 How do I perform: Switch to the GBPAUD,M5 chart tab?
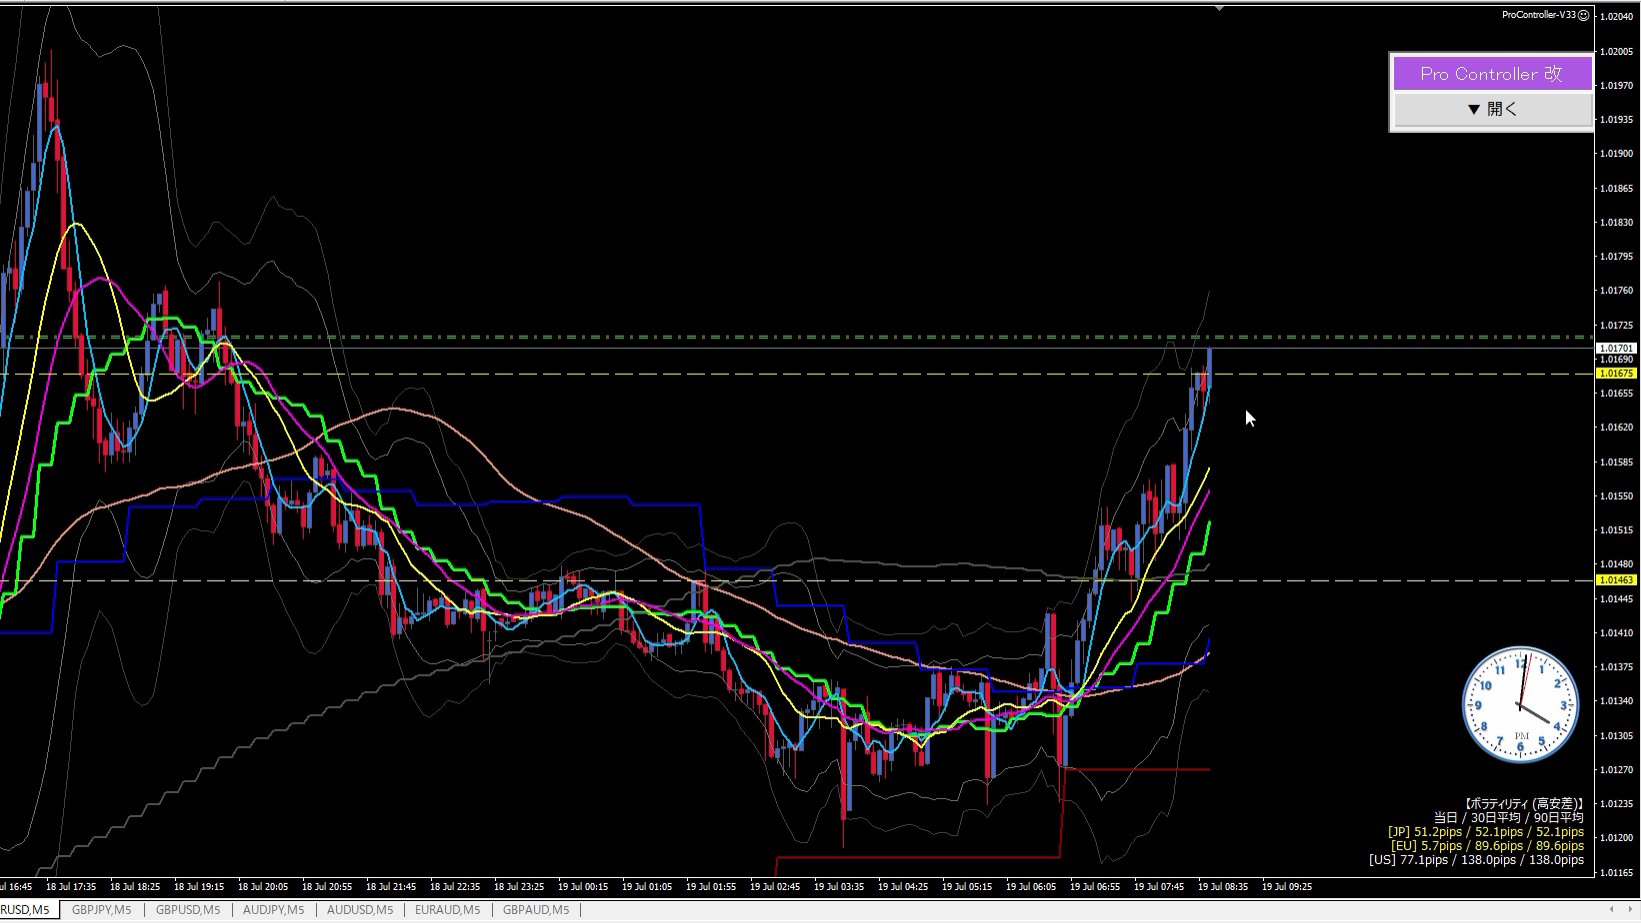point(535,910)
